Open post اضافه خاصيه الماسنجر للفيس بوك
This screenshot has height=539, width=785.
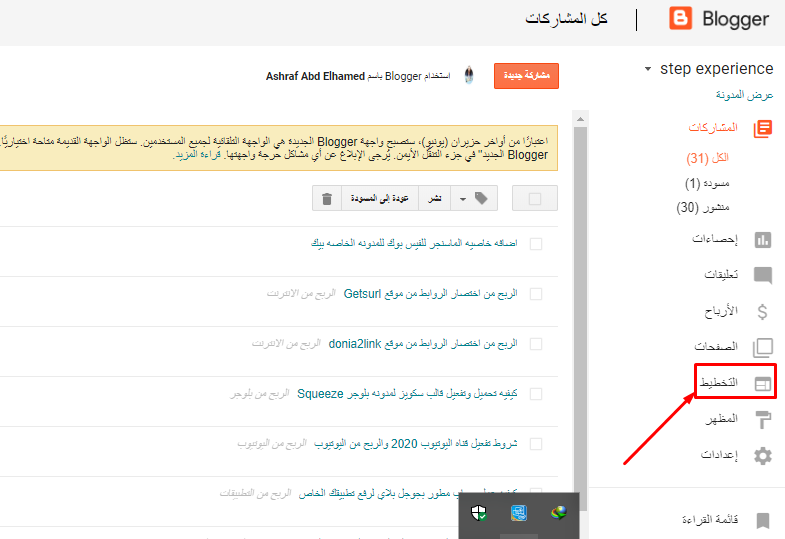(x=414, y=243)
